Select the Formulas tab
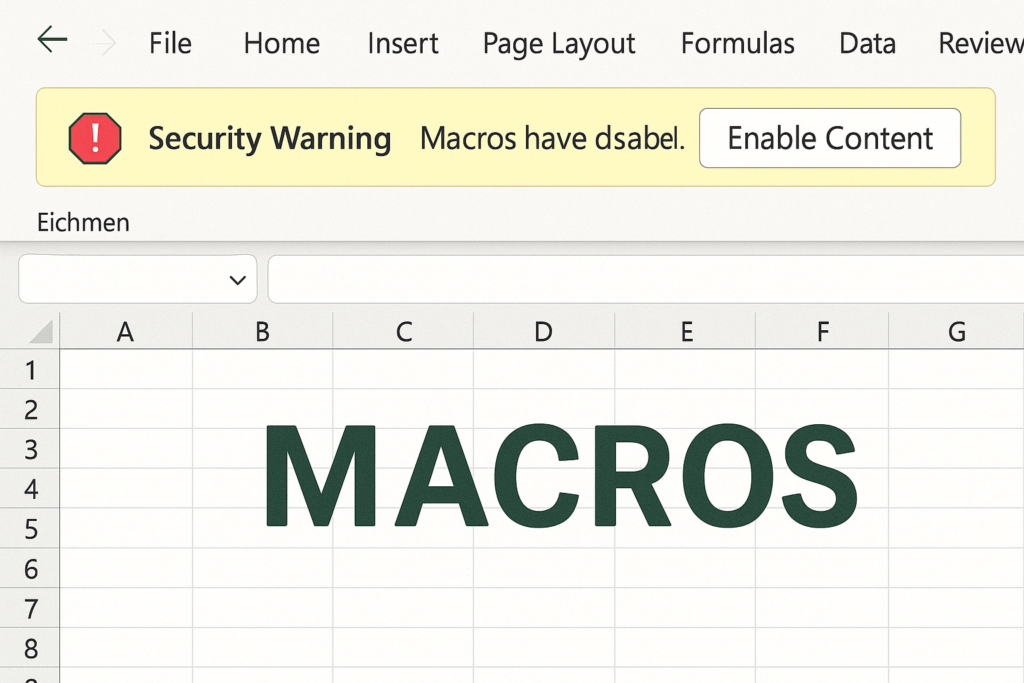Image resolution: width=1024 pixels, height=683 pixels. click(x=738, y=44)
